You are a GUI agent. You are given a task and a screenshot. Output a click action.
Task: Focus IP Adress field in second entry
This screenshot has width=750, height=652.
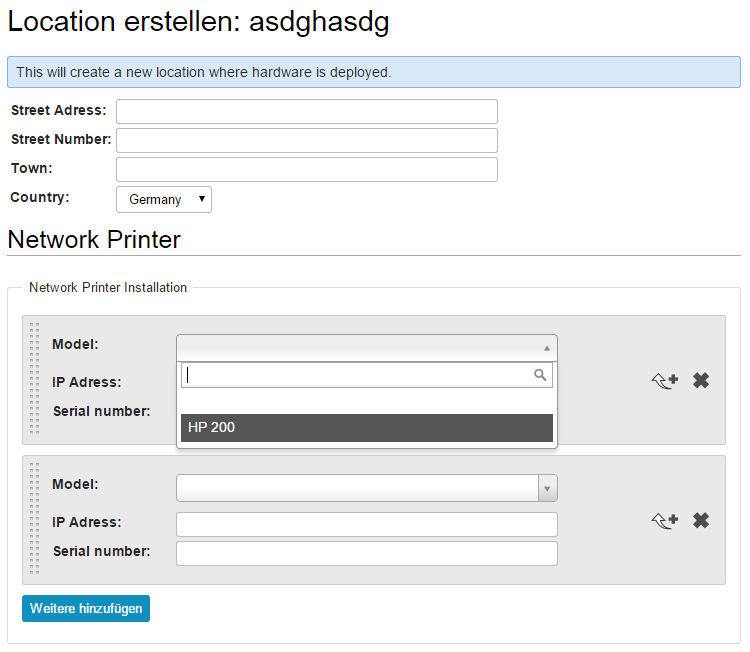pyautogui.click(x=367, y=525)
